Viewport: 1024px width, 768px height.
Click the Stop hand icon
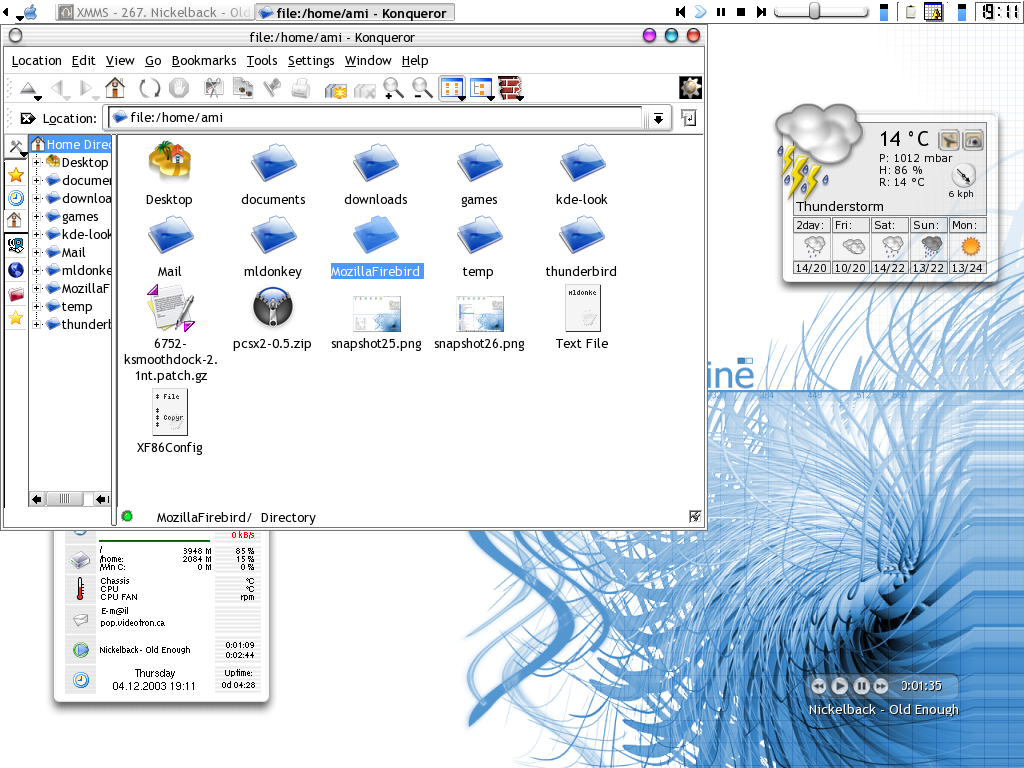point(178,88)
